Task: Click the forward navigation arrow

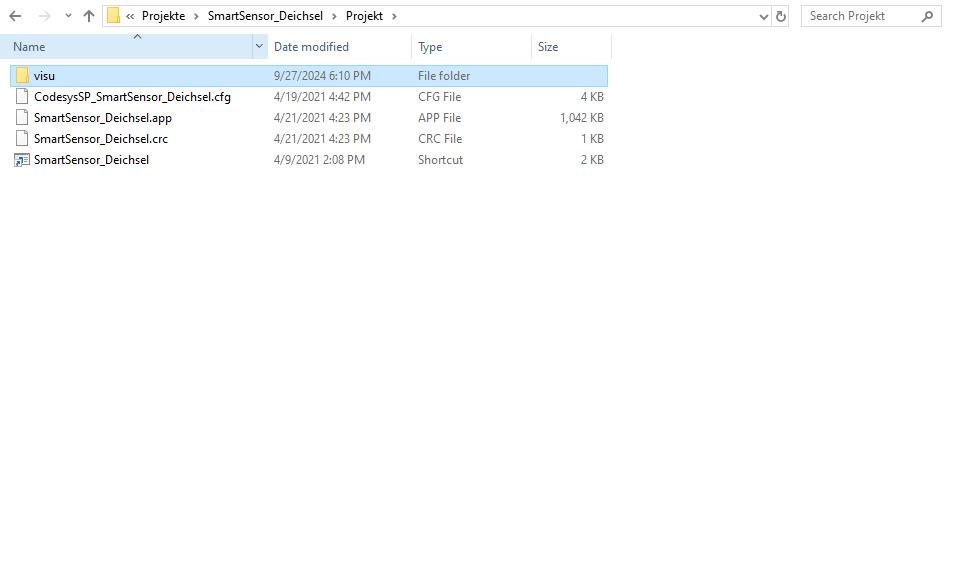Action: click(x=44, y=16)
